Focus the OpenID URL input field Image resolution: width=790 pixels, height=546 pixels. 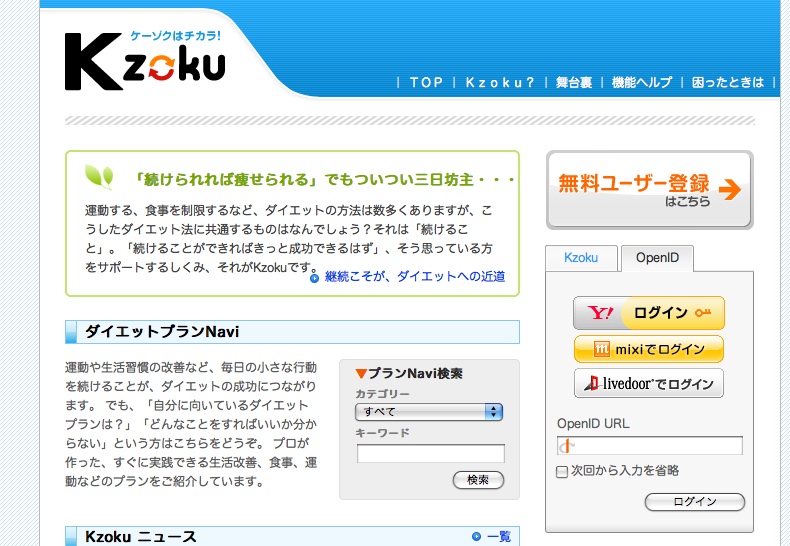click(x=649, y=446)
